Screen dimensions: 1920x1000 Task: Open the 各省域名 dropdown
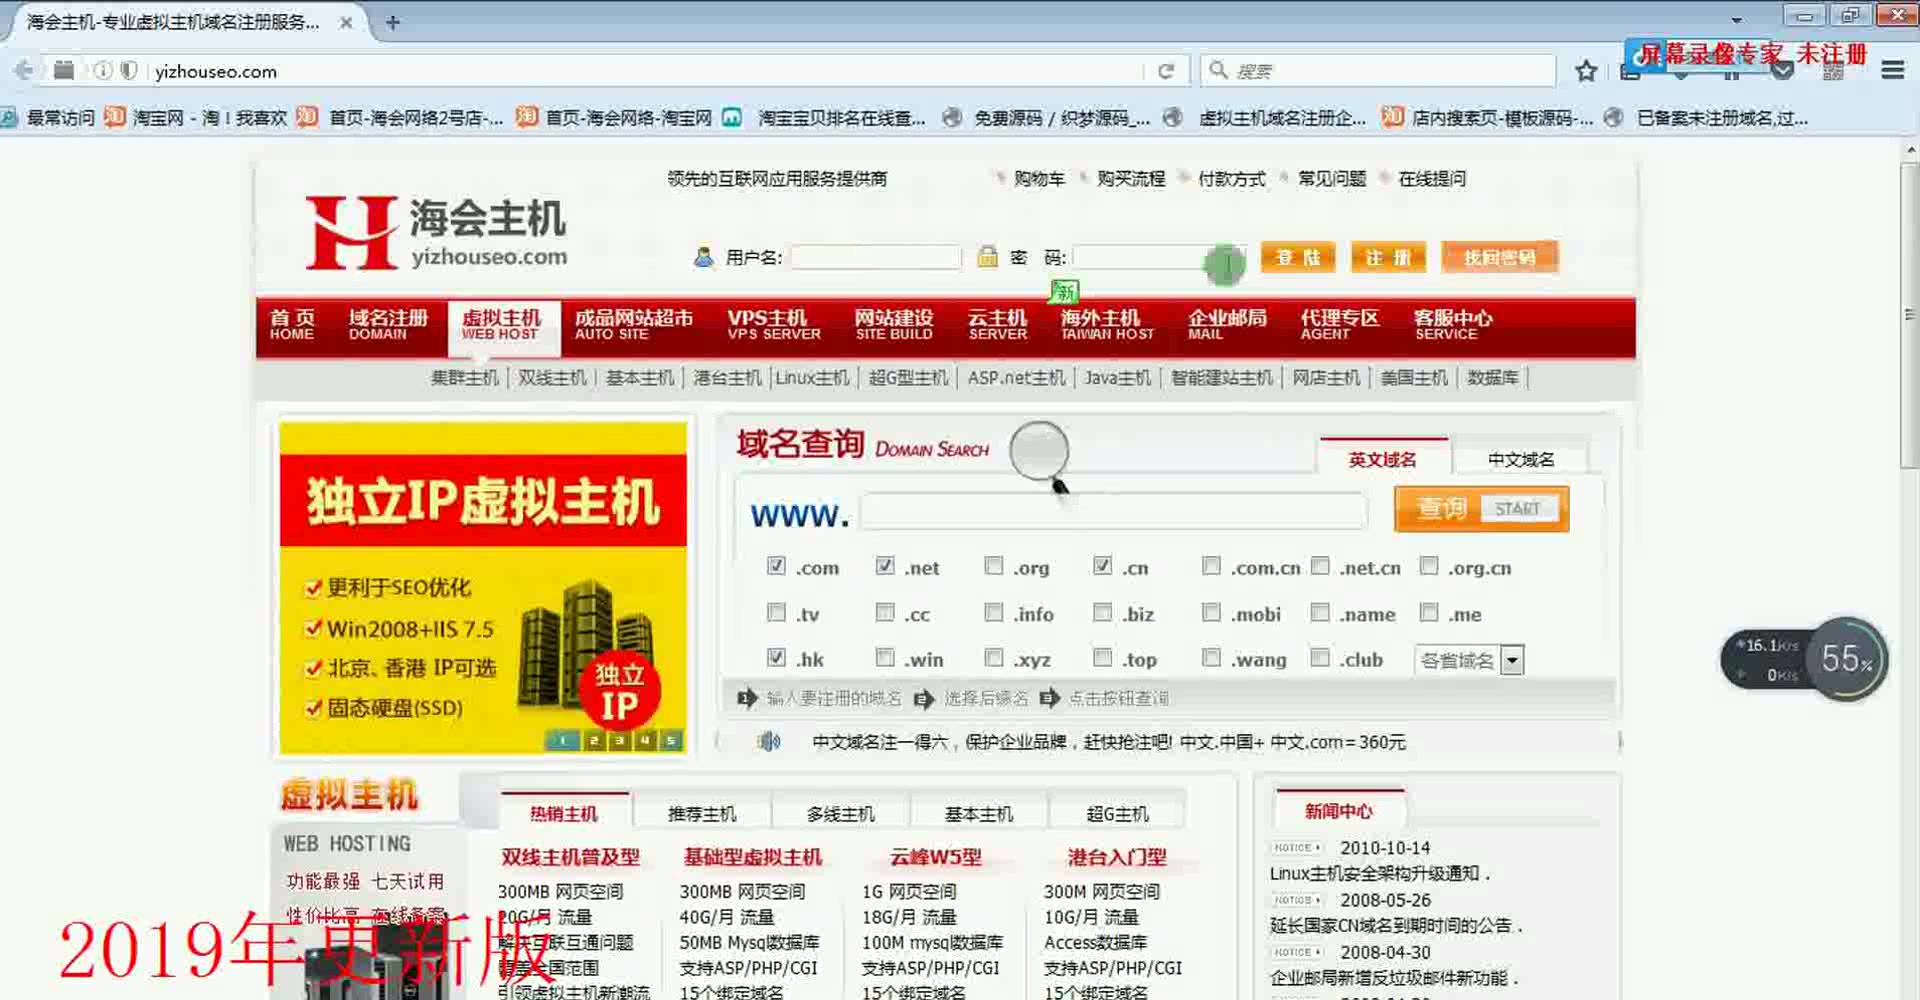click(1513, 659)
